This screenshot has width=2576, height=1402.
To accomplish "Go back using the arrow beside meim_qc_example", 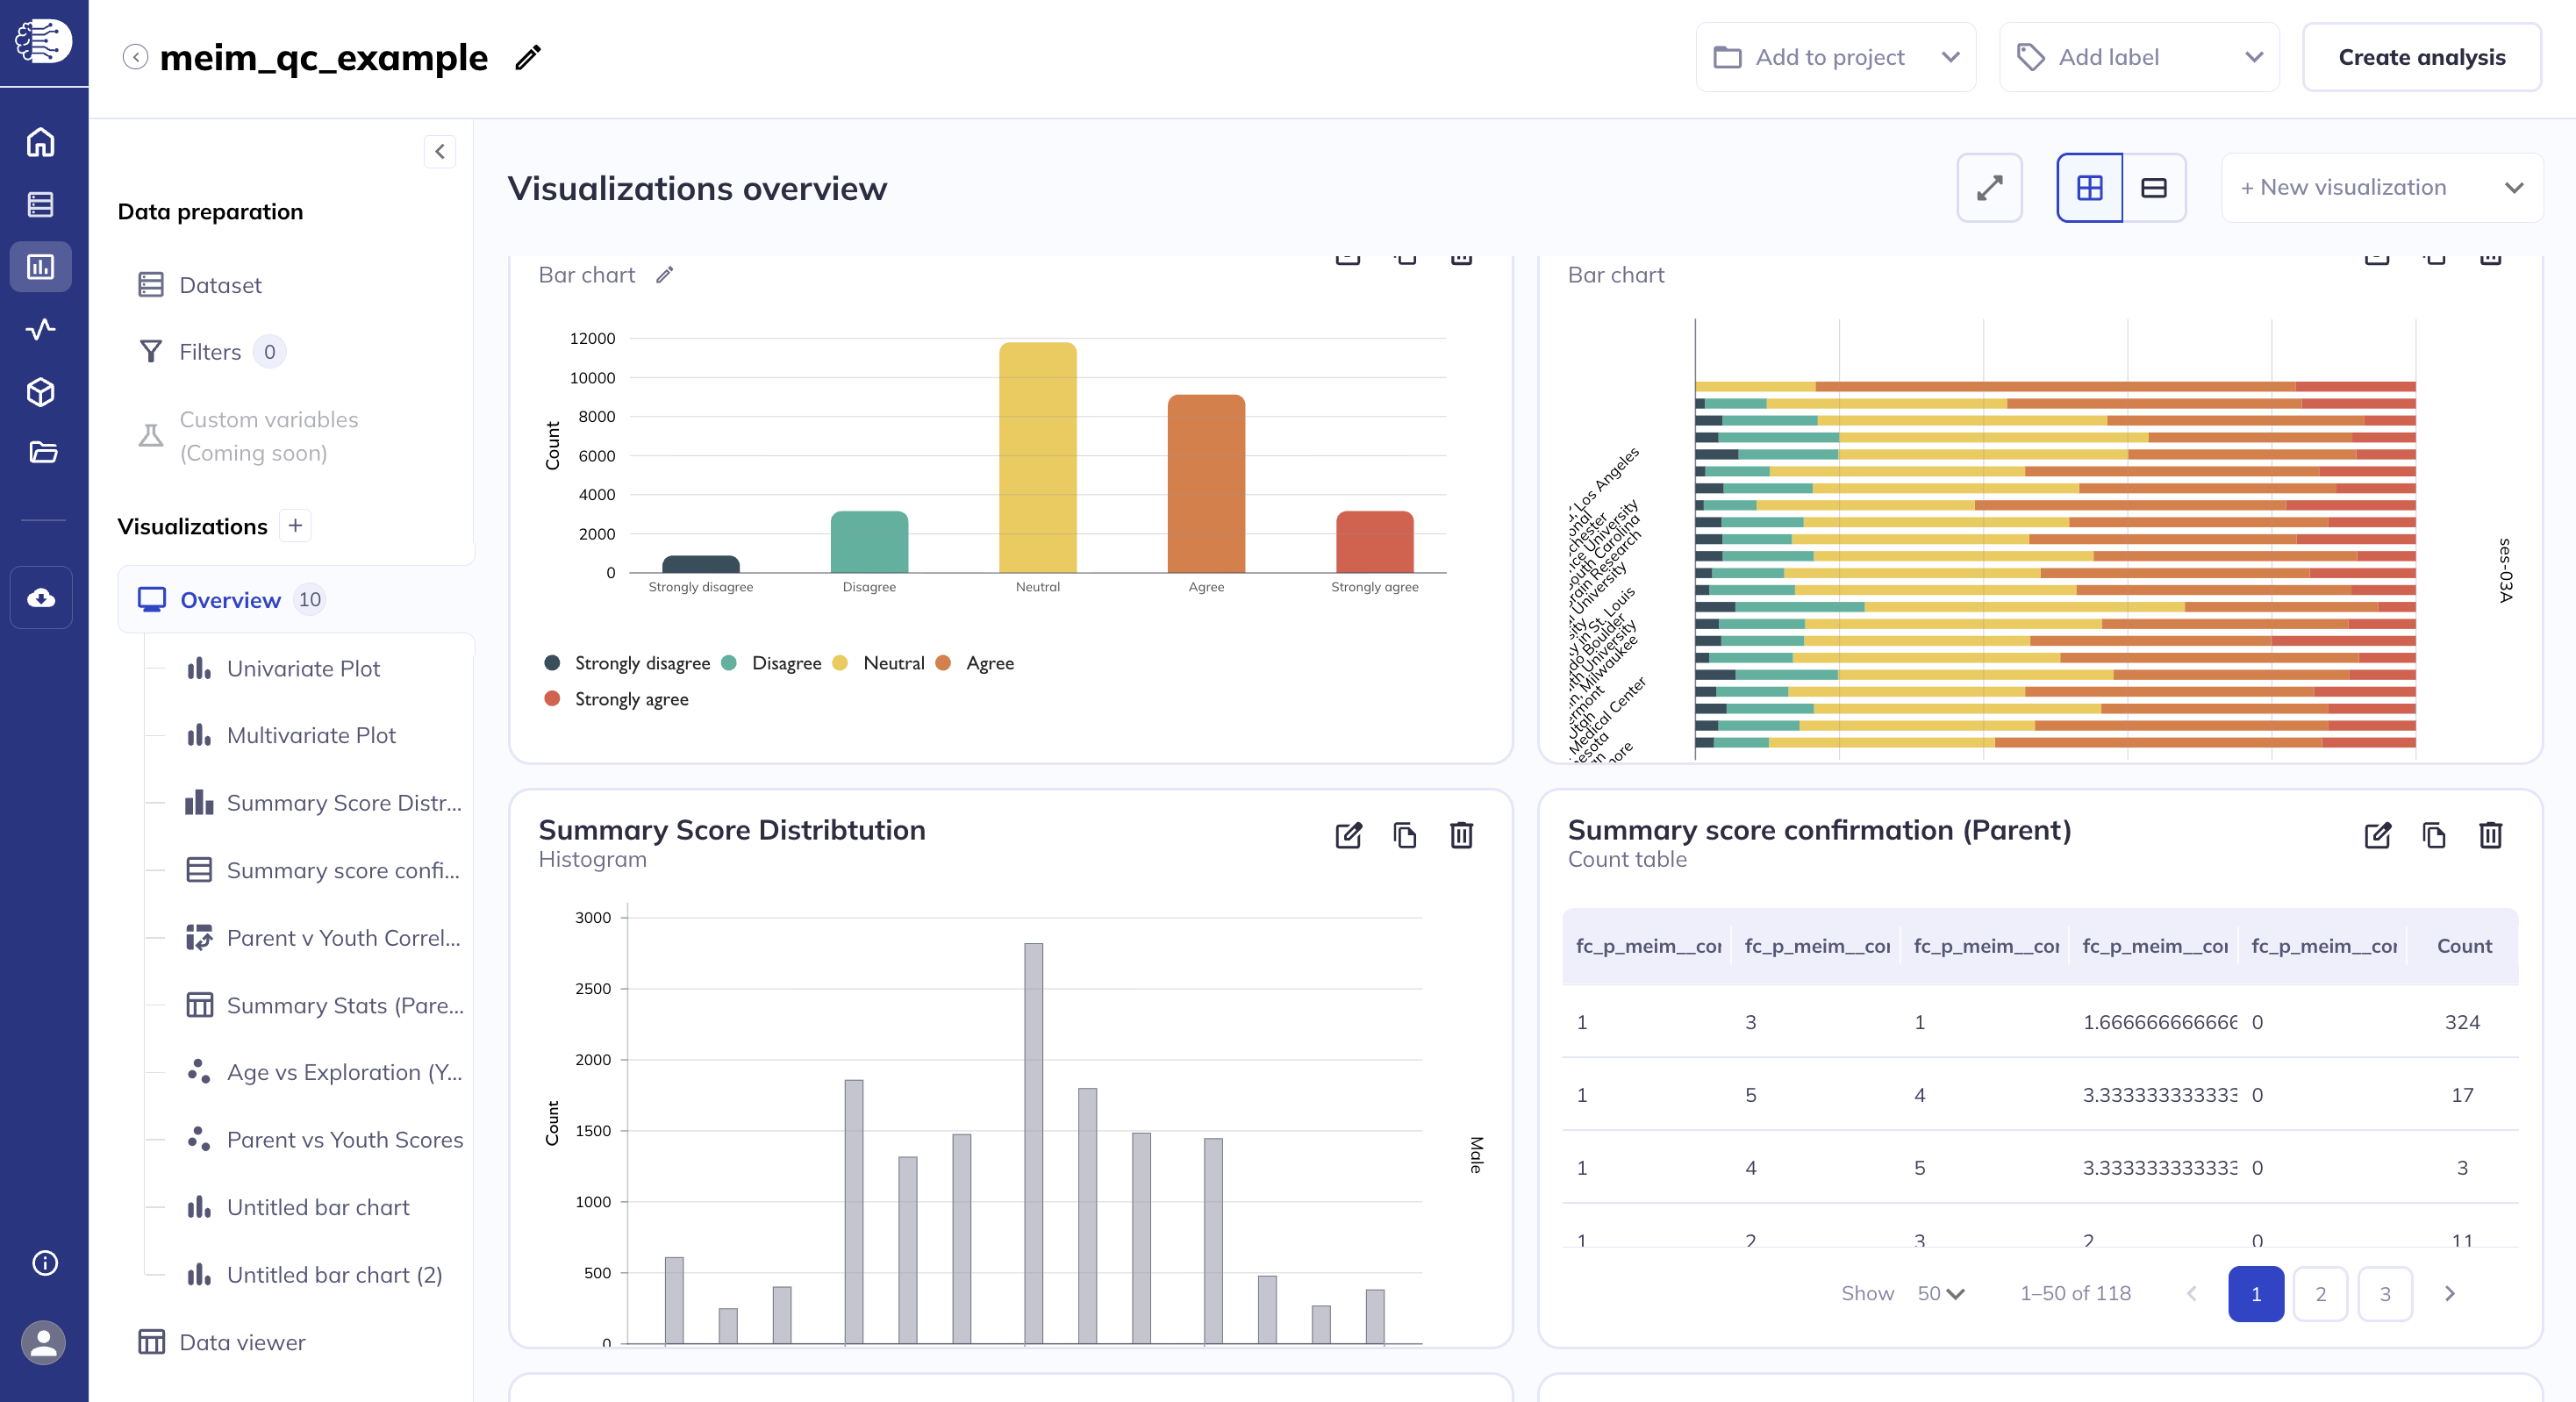I will click(135, 57).
